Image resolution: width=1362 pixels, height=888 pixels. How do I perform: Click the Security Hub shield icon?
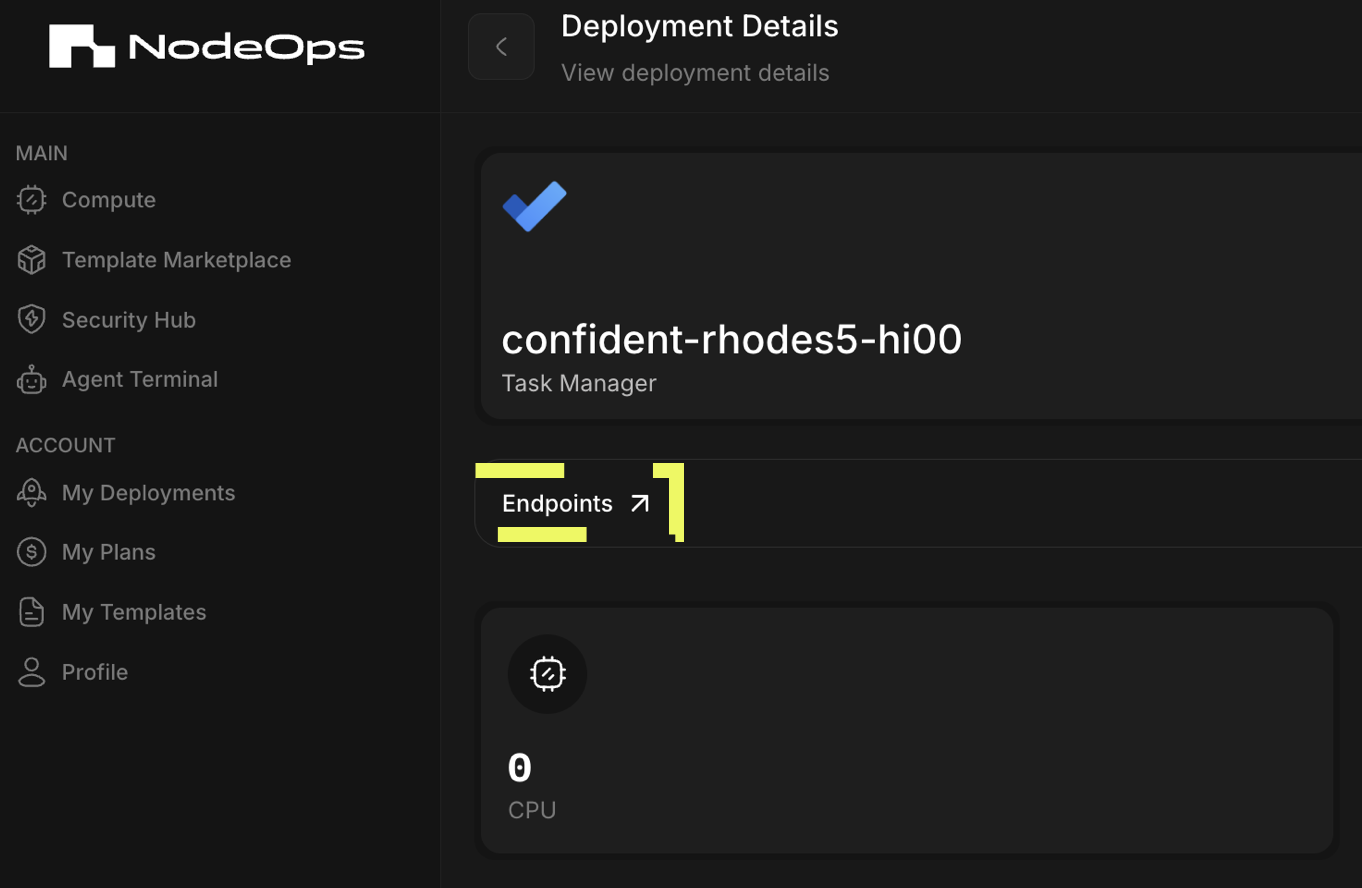pyautogui.click(x=32, y=320)
